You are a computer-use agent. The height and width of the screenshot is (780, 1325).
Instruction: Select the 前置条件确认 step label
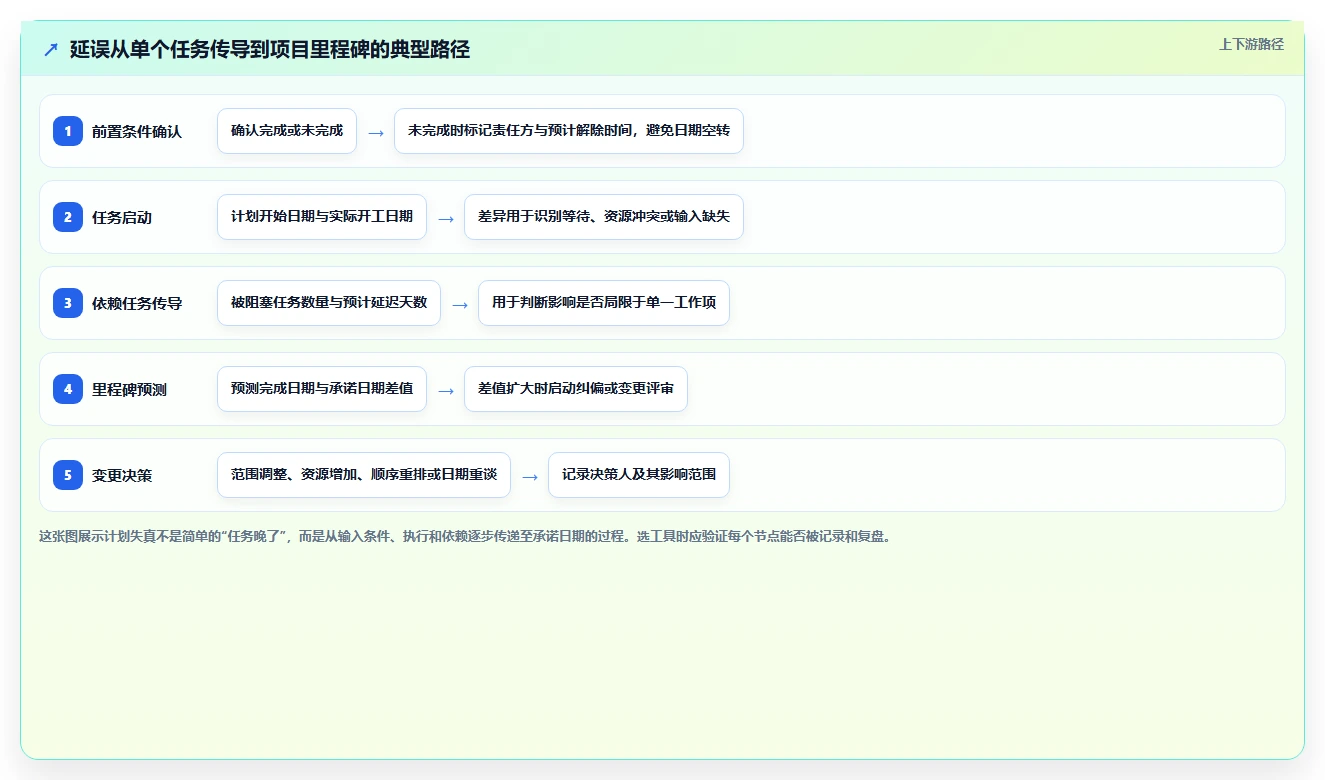point(137,131)
